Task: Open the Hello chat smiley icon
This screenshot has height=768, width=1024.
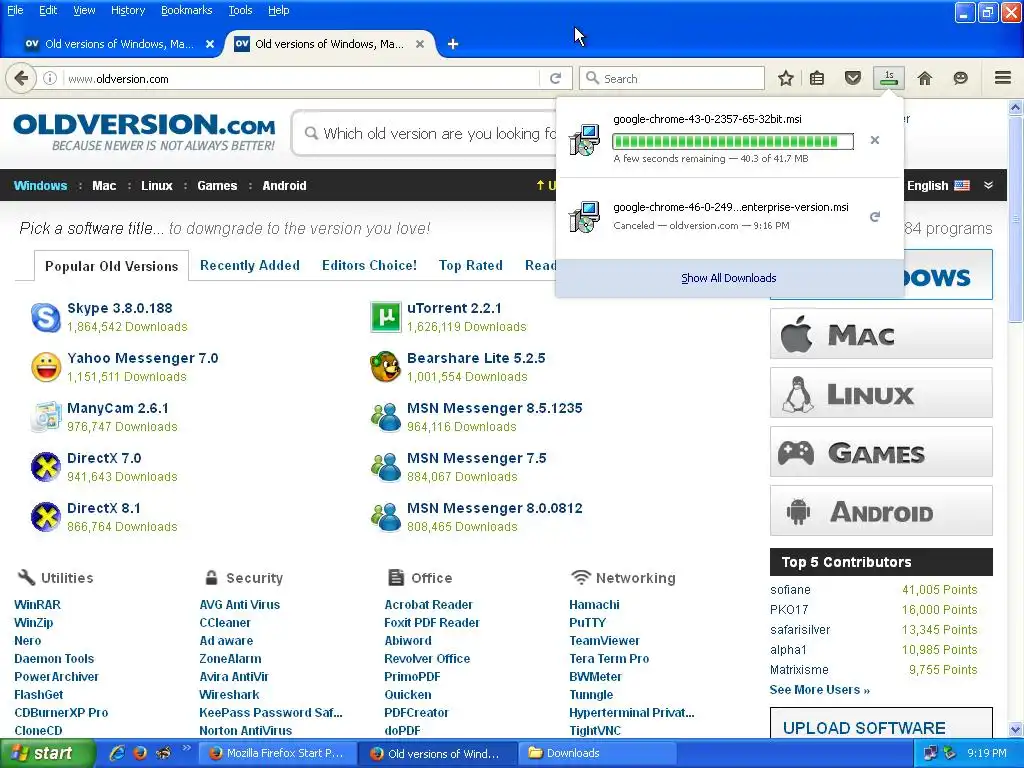Action: 960,78
